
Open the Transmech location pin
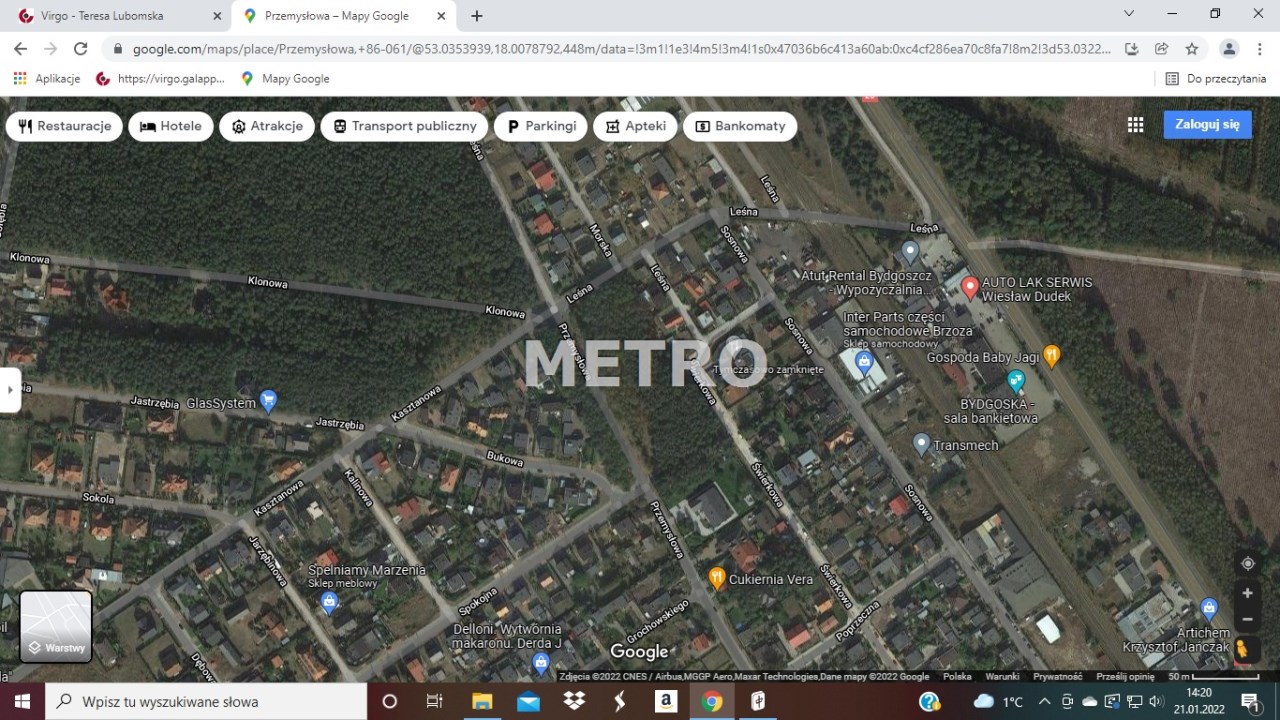tap(922, 443)
